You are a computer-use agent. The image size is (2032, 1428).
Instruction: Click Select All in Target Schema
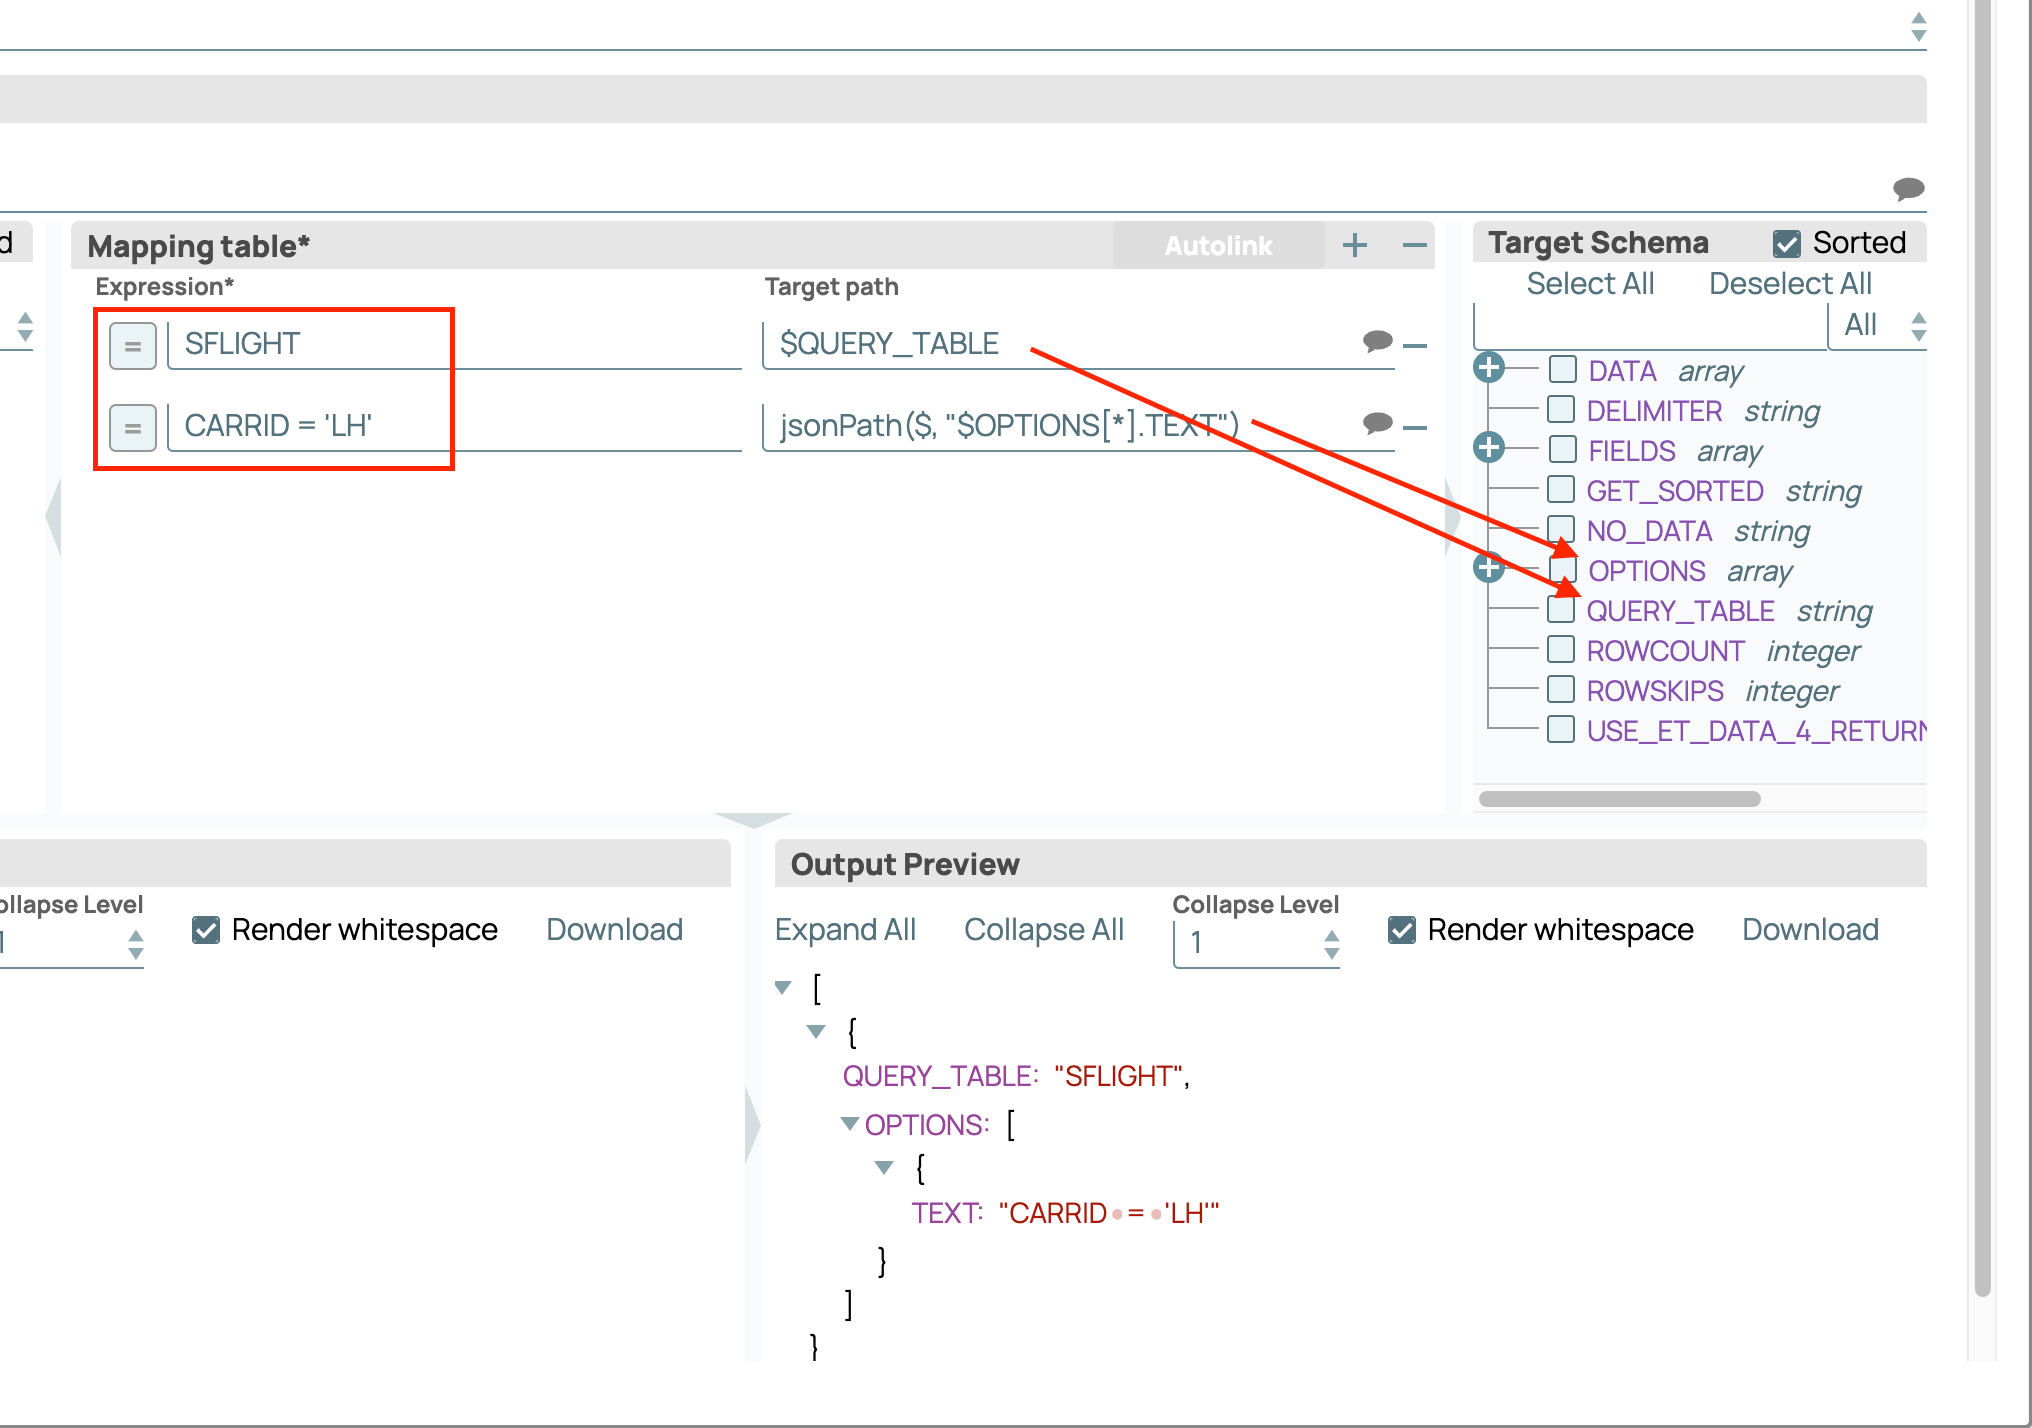(x=1590, y=284)
